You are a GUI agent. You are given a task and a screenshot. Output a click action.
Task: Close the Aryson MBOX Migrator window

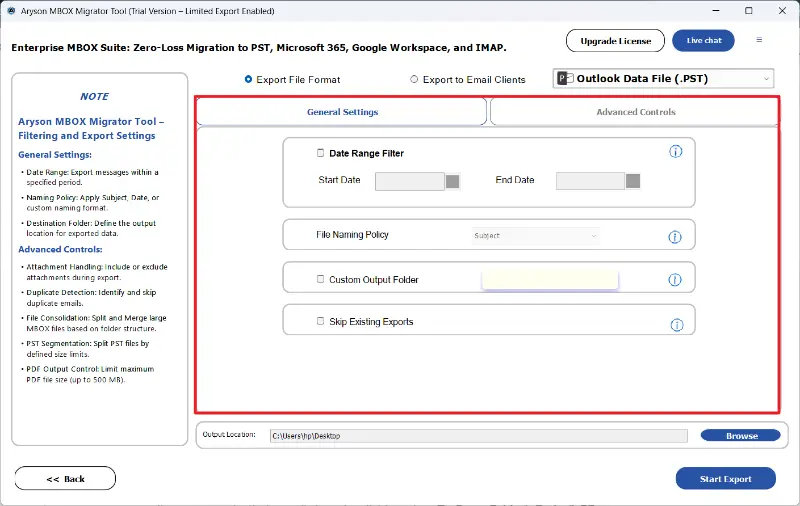(x=782, y=11)
